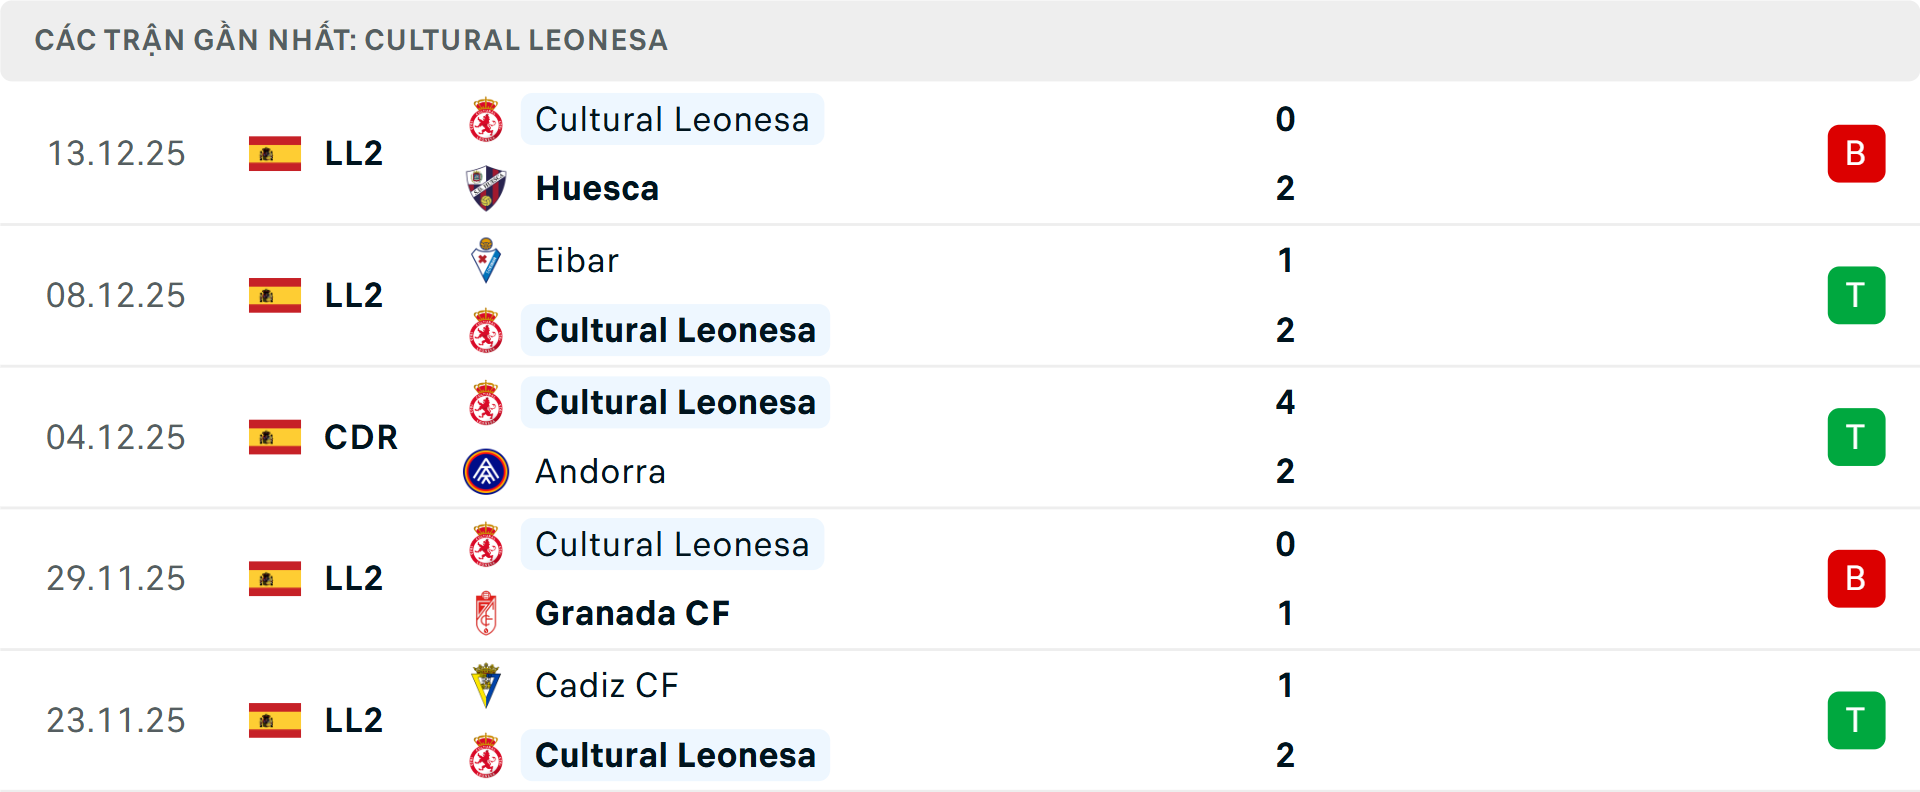Open the Eibar team link
The height and width of the screenshot is (792, 1920).
[577, 260]
